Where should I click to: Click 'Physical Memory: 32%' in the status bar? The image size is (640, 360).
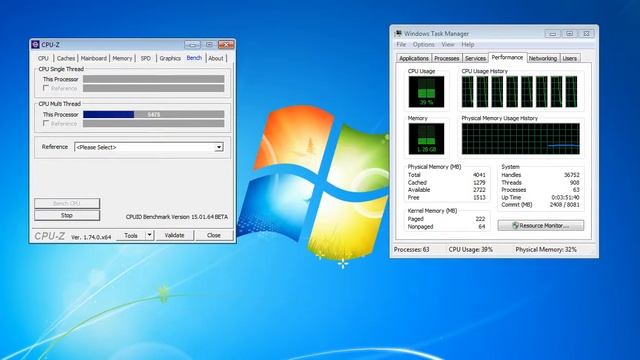pos(546,249)
